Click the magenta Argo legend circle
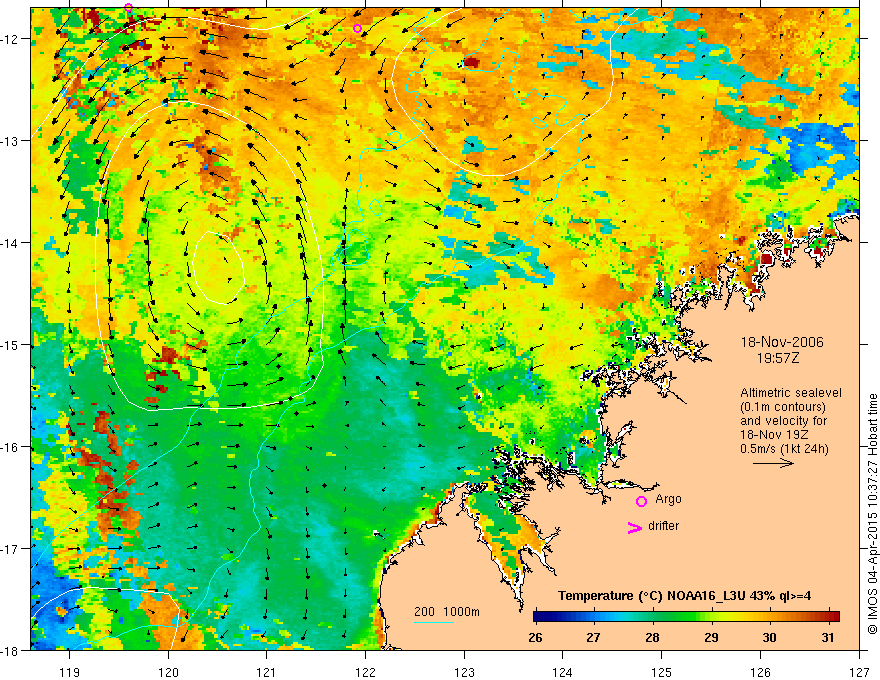880x680 pixels. tap(641, 501)
